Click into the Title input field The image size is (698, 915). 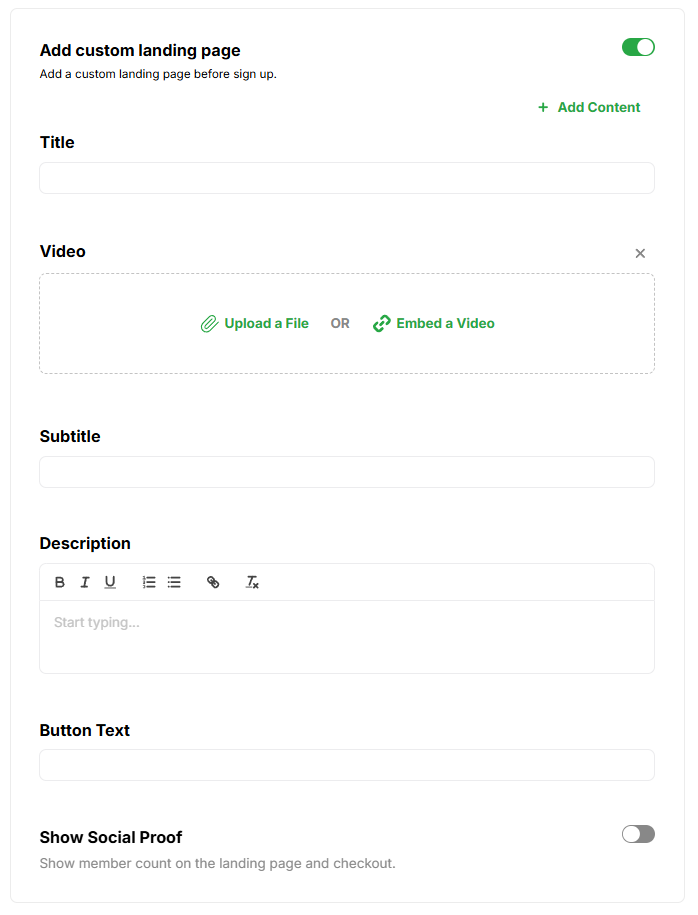pyautogui.click(x=346, y=178)
